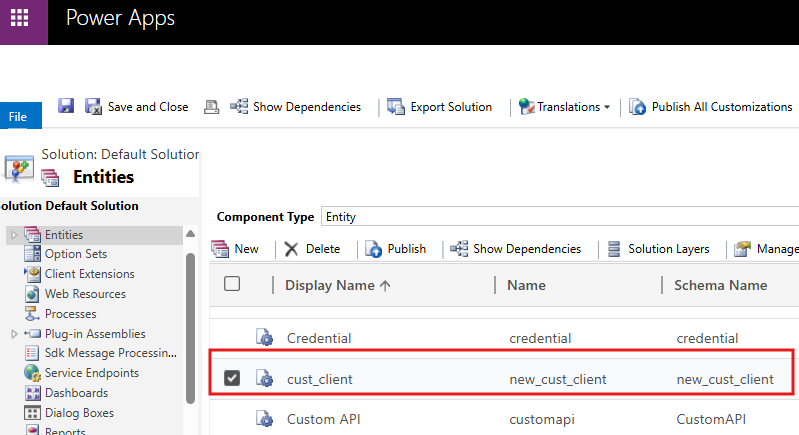This screenshot has width=799, height=435.
Task: Open the File menu
Action: click(x=21, y=116)
